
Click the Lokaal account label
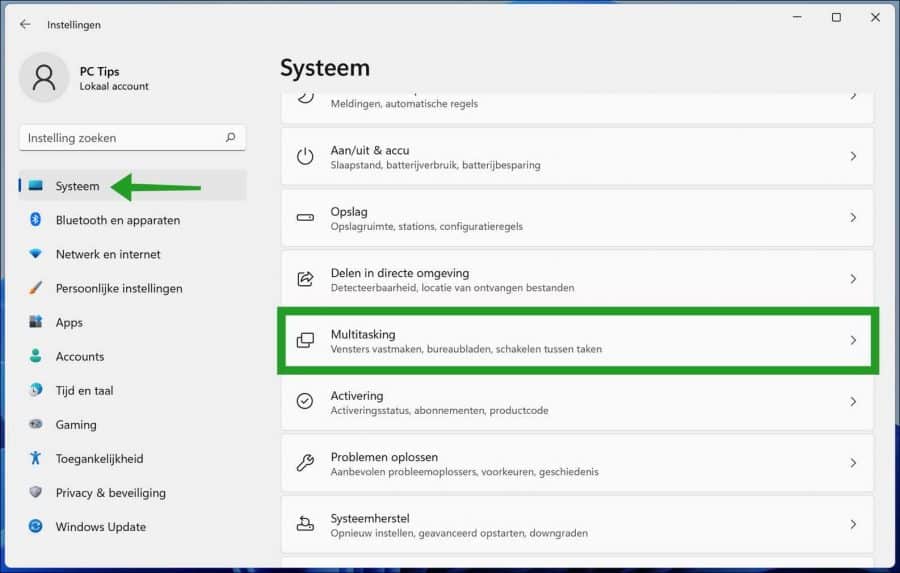[x=114, y=86]
